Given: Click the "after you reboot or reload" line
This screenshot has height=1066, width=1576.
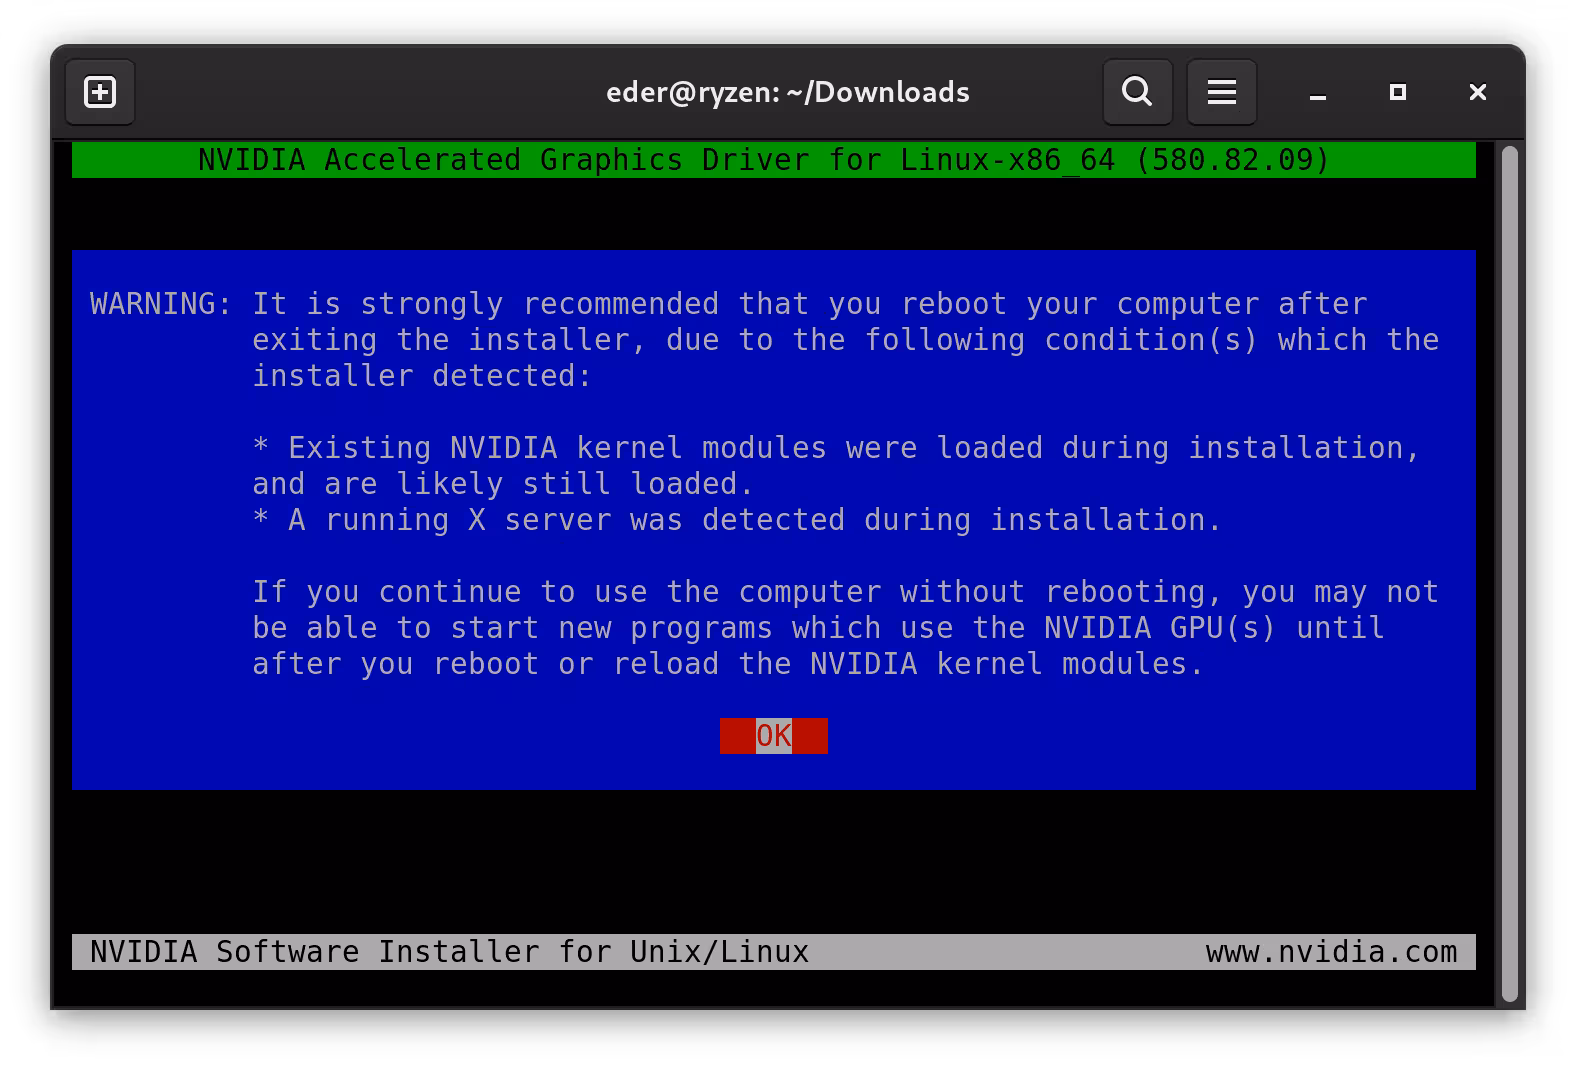Looking at the screenshot, I should pyautogui.click(x=728, y=664).
